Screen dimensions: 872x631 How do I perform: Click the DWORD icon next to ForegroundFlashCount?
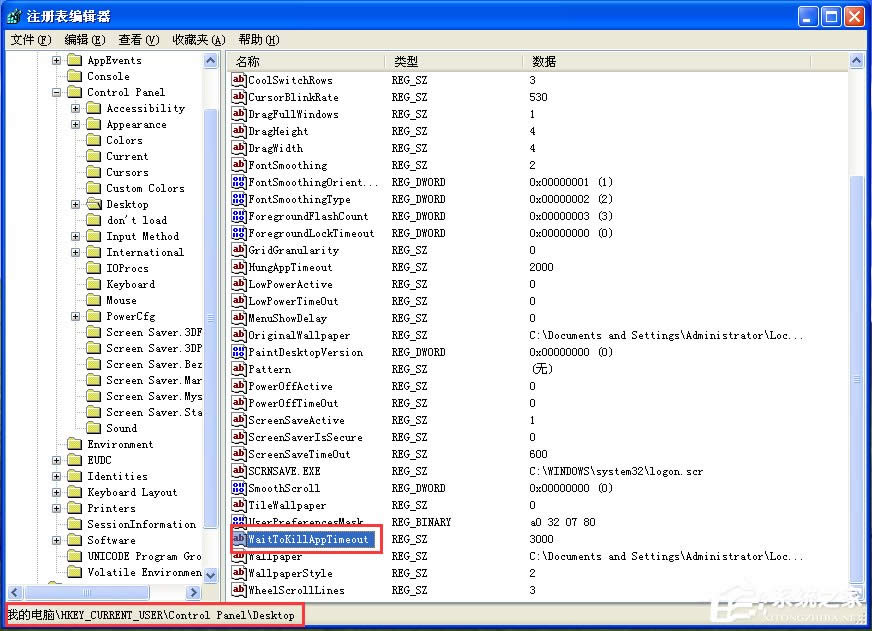[x=239, y=216]
